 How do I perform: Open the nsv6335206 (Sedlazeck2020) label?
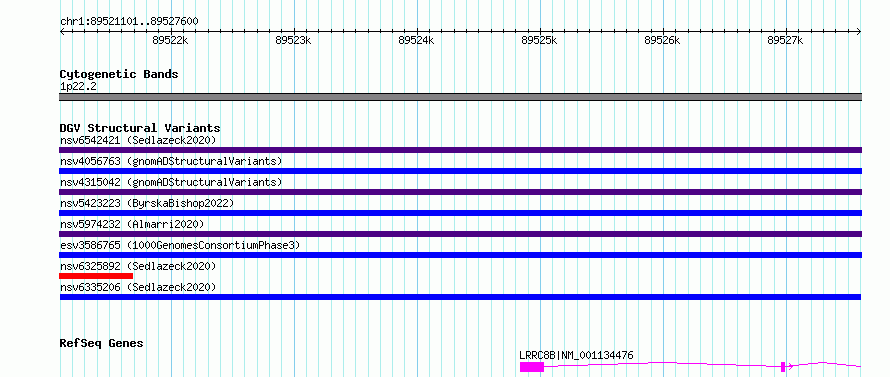138,287
